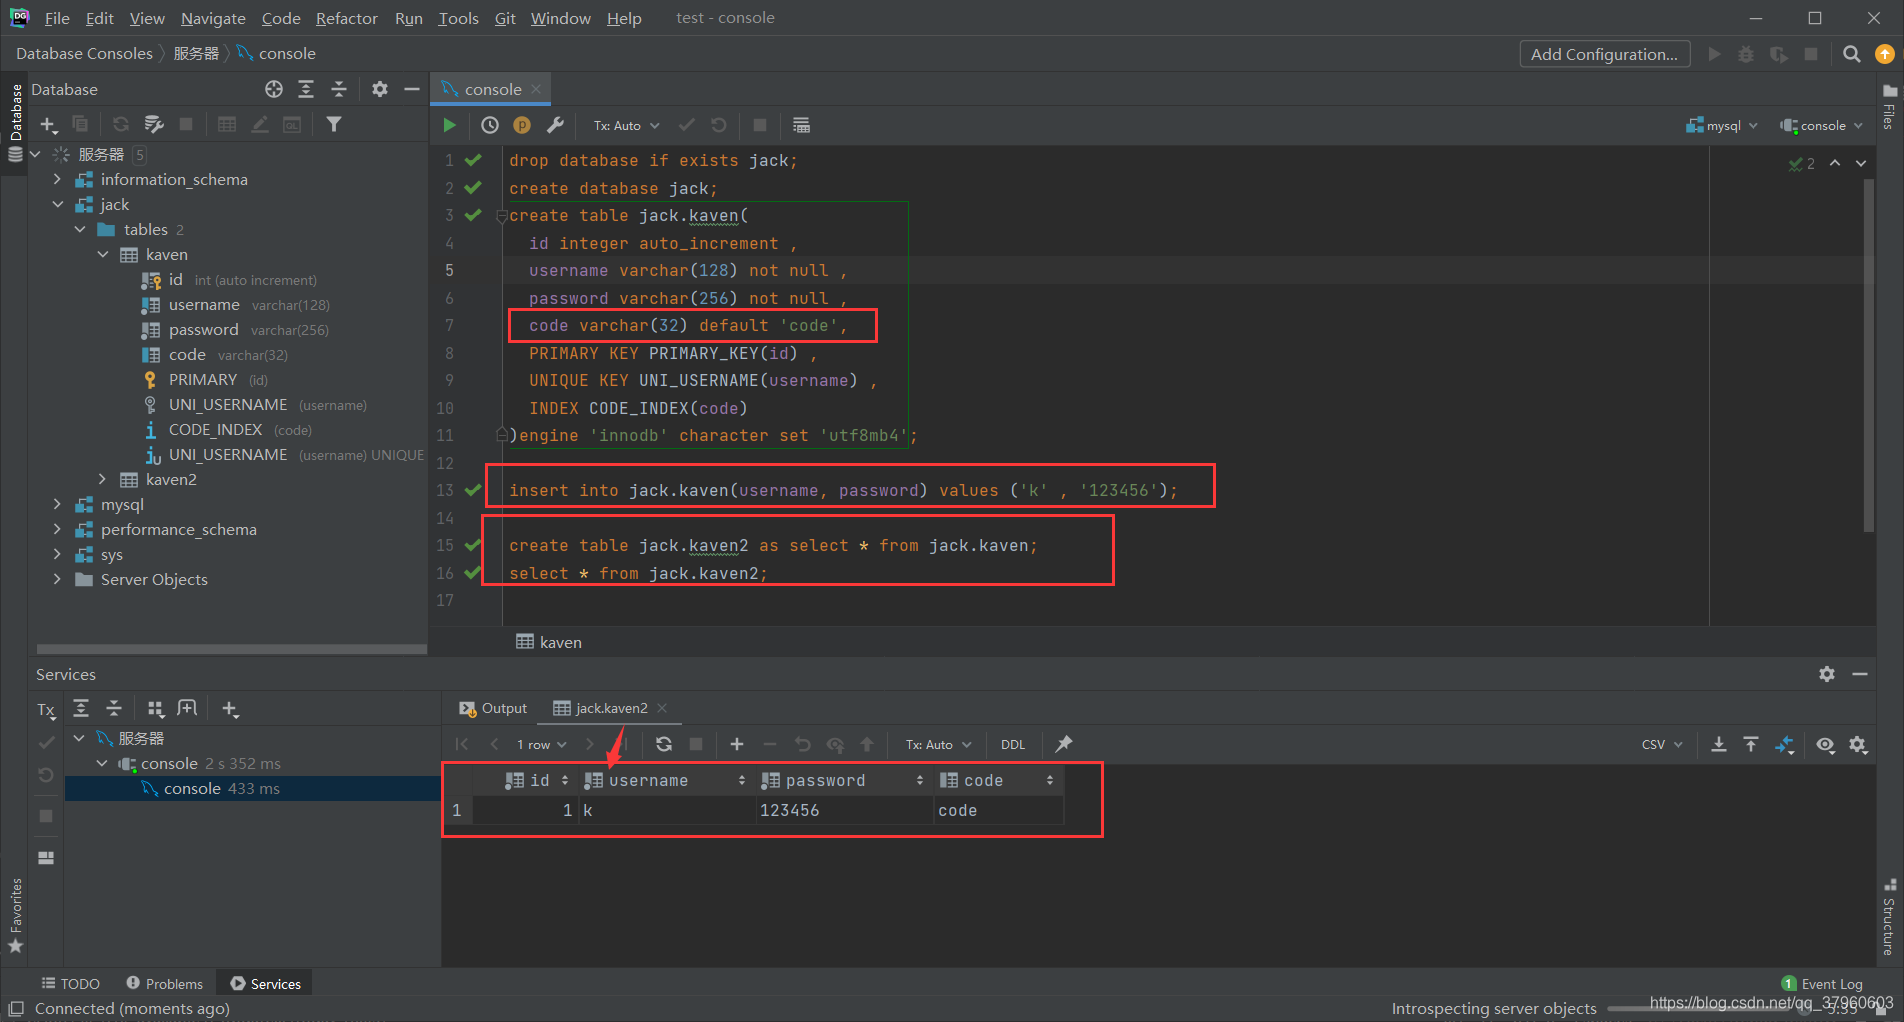Open result grid settings gear

[x=1858, y=744]
